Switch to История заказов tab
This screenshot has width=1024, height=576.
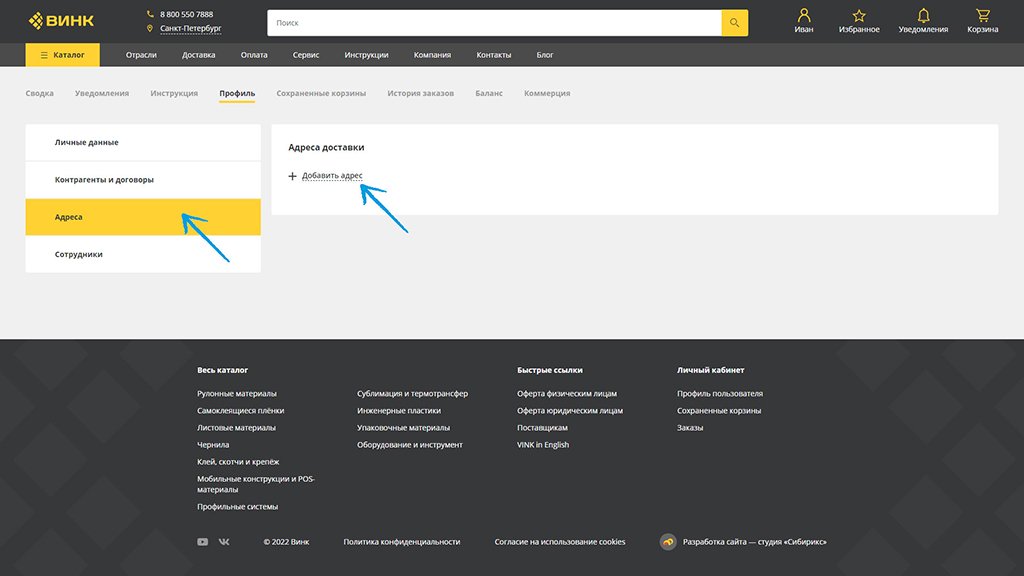pos(421,93)
